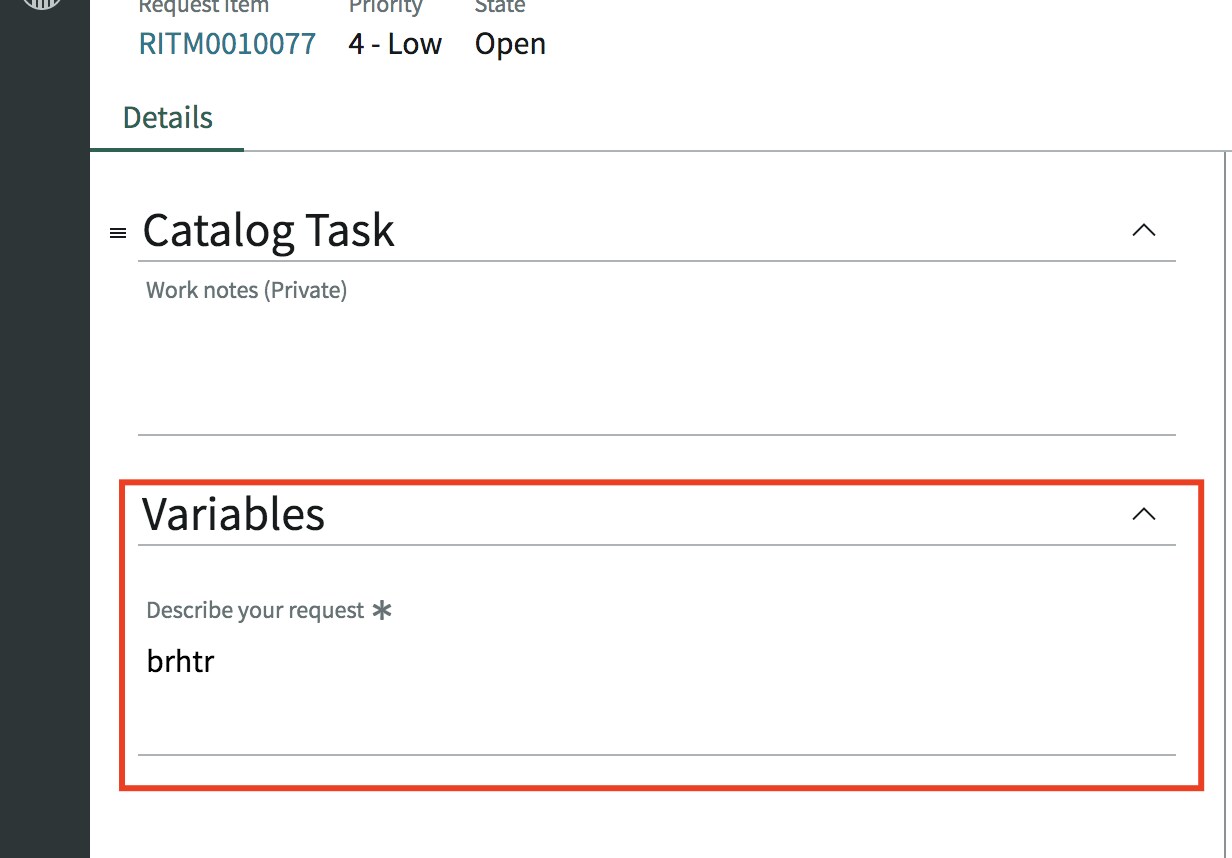Click the Work notes (Private) label

246,291
